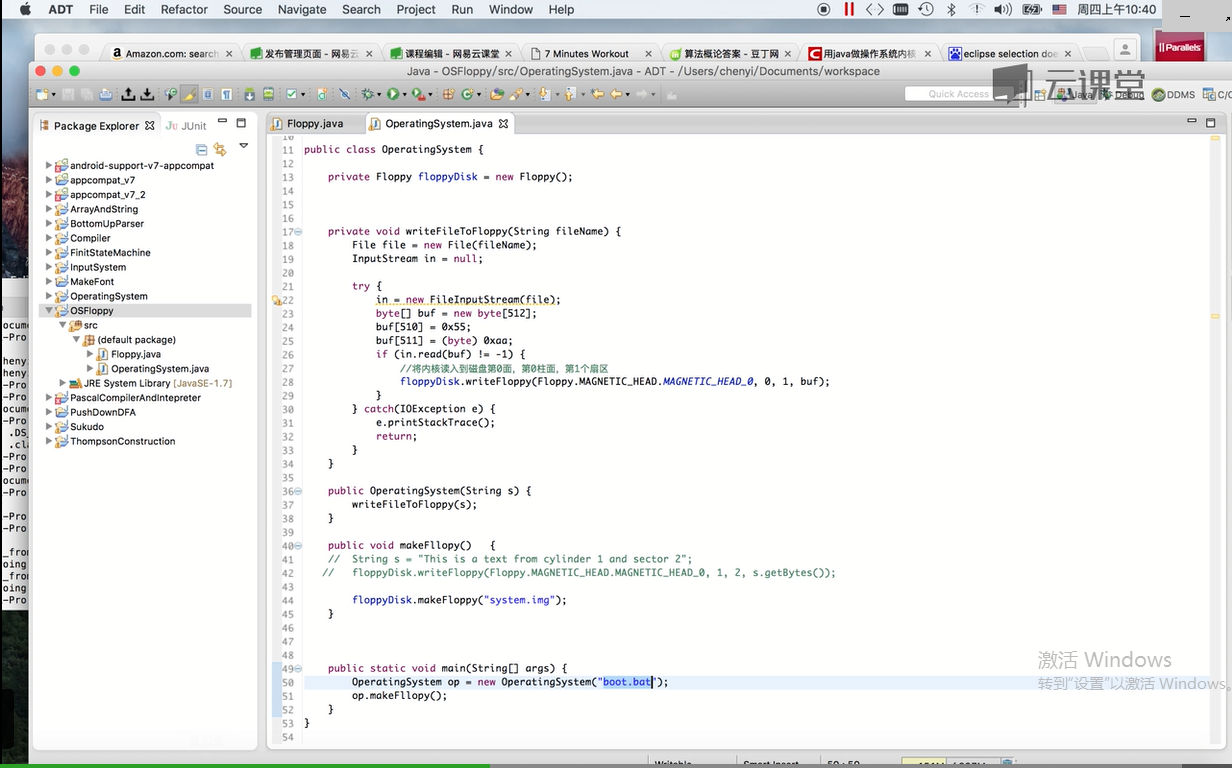
Task: Toggle Mark Occurrences highlighter in toolbar
Action: (188, 94)
